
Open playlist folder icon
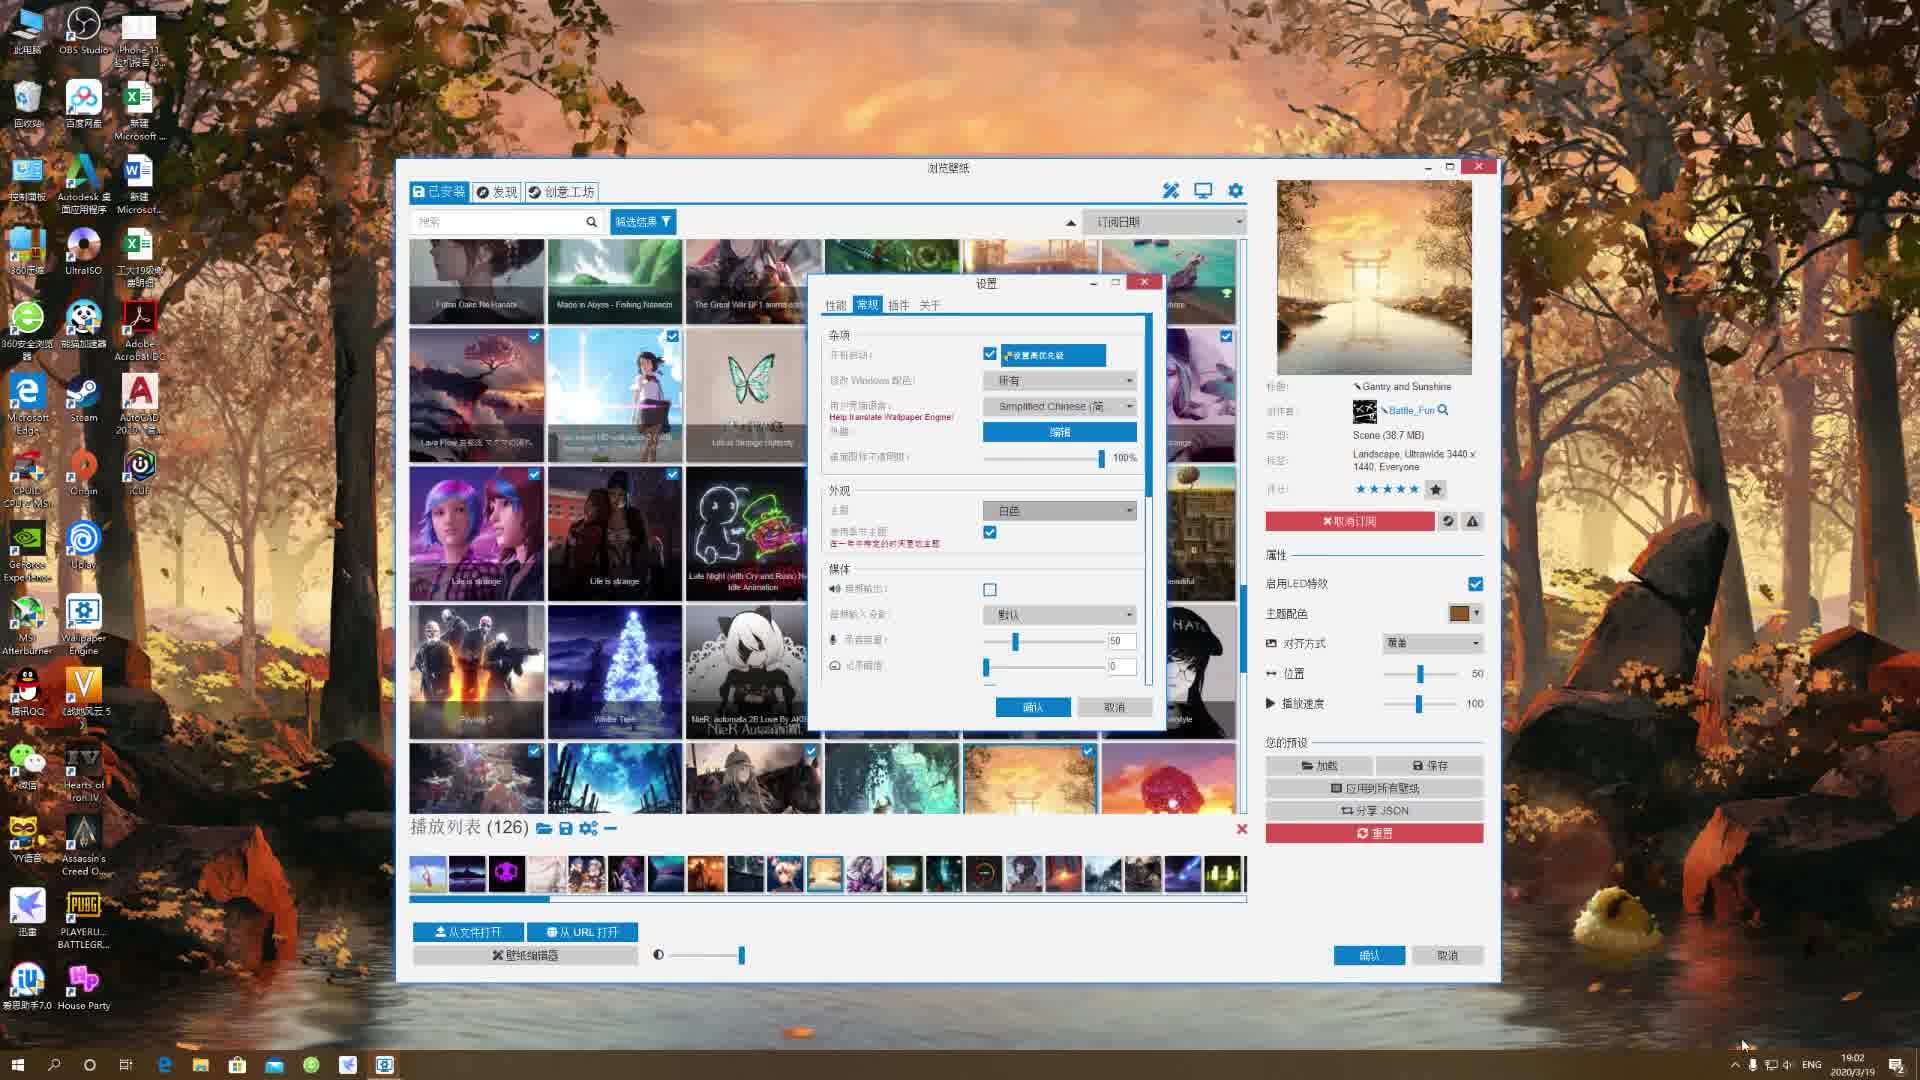(544, 828)
